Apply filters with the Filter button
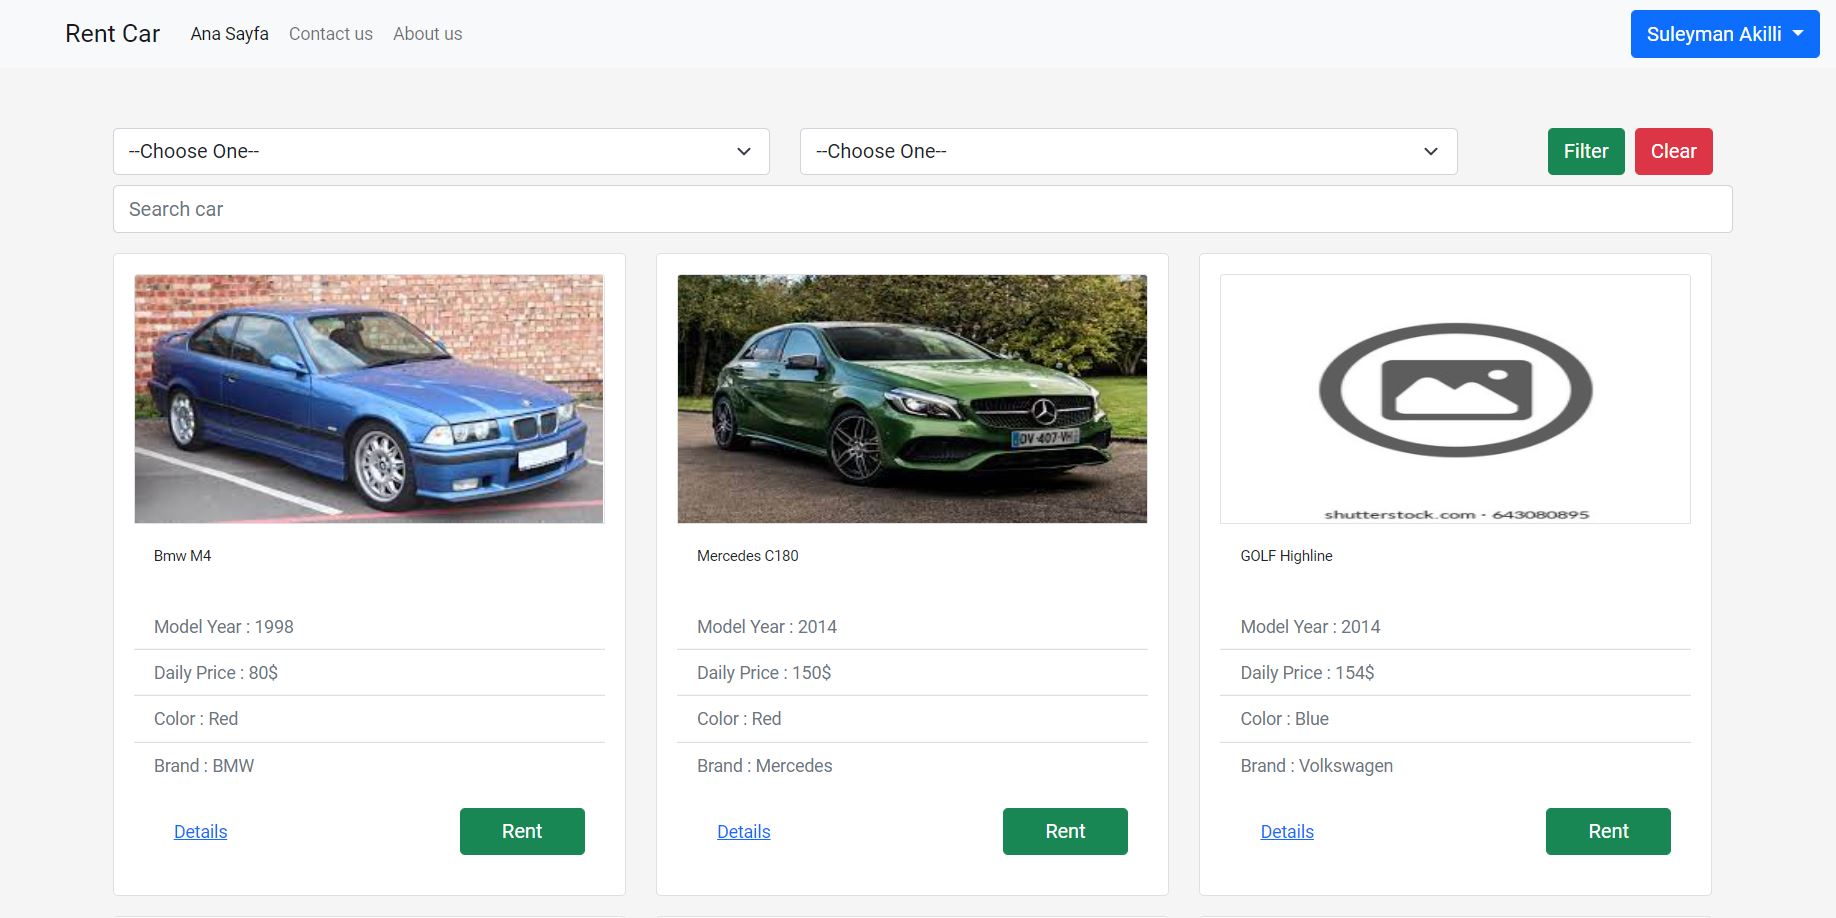The height and width of the screenshot is (918, 1836). click(1585, 151)
